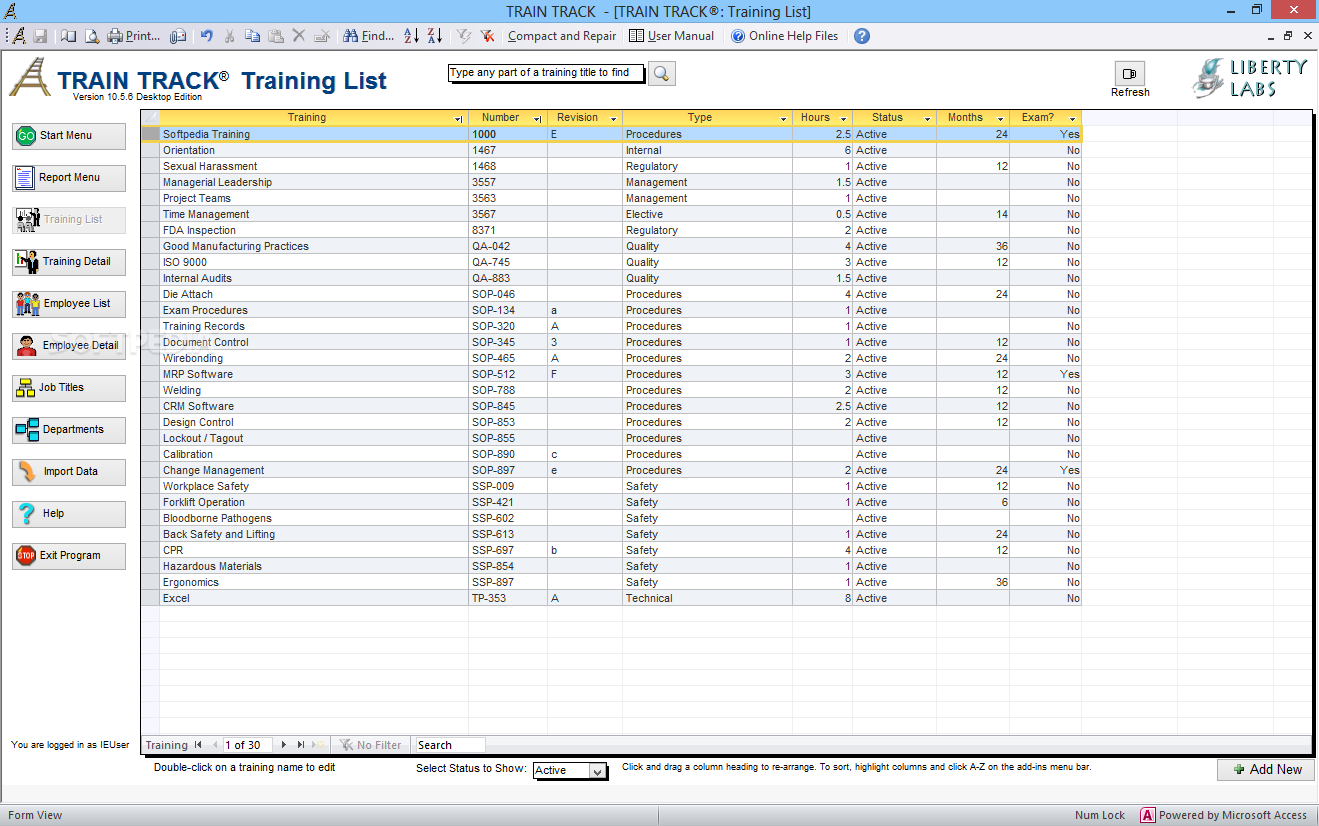Open Training Detail from the sidebar
The height and width of the screenshot is (826, 1319).
click(69, 262)
